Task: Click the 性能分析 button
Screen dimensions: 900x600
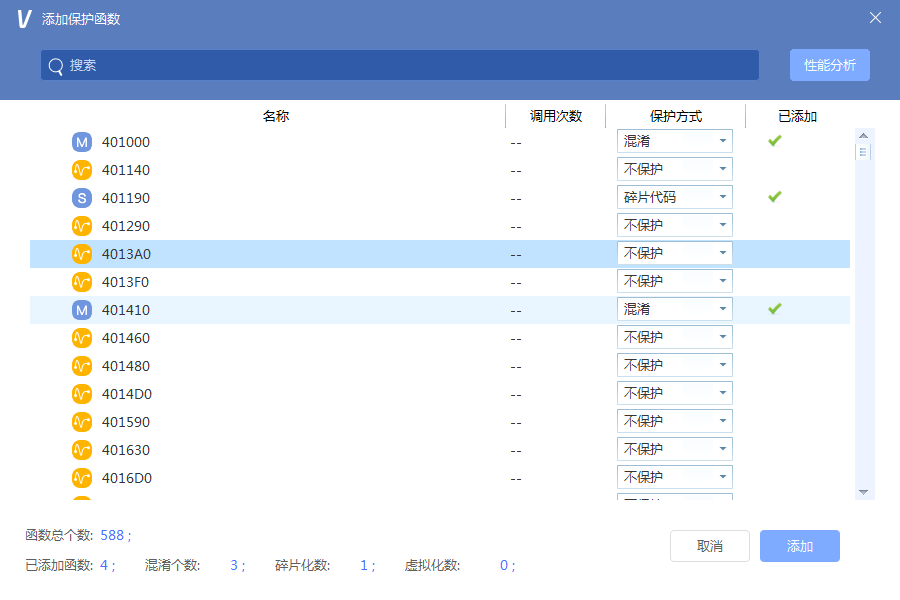Action: [x=829, y=65]
